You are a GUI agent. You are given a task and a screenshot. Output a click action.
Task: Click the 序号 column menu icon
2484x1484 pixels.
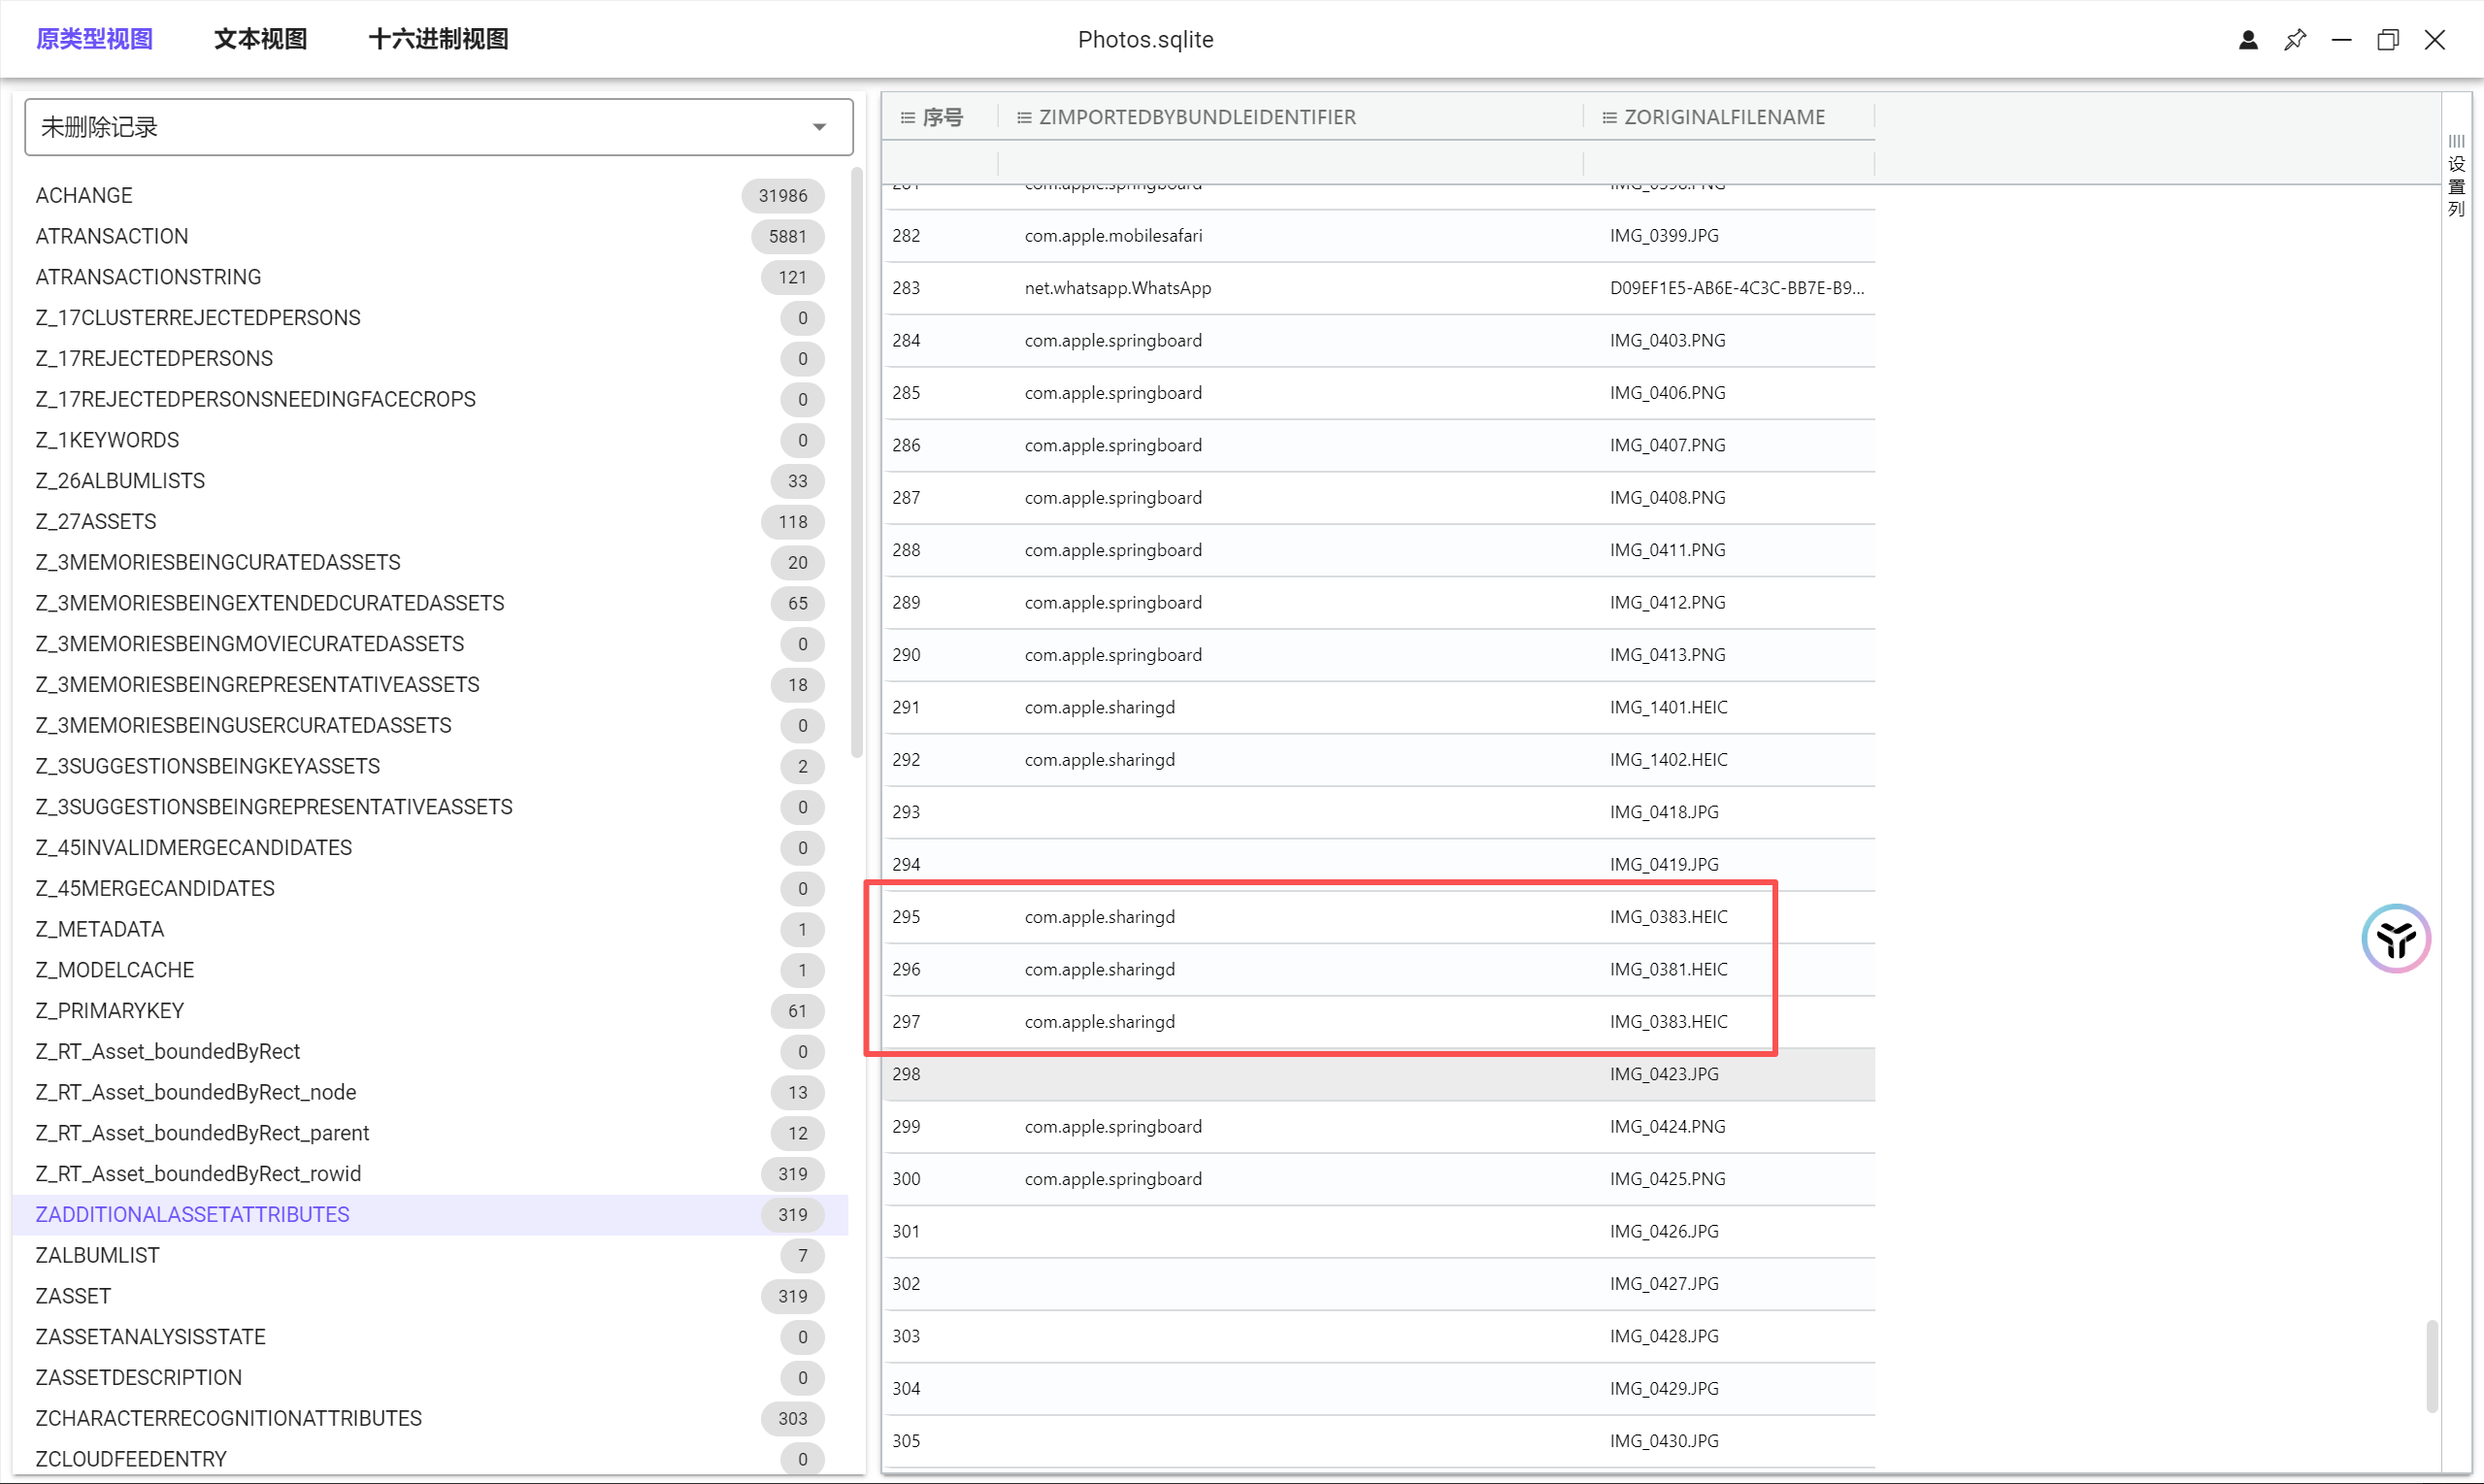point(907,118)
